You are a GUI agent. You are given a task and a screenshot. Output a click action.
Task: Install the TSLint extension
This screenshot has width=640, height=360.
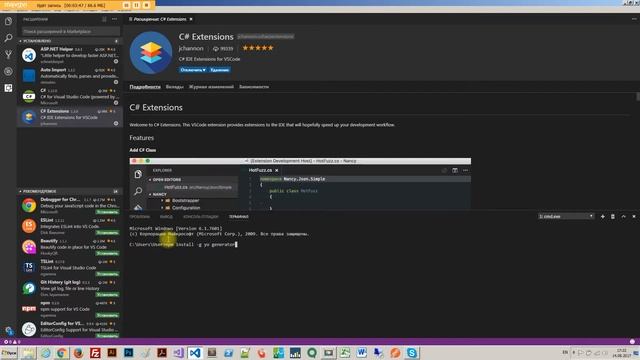click(107, 274)
